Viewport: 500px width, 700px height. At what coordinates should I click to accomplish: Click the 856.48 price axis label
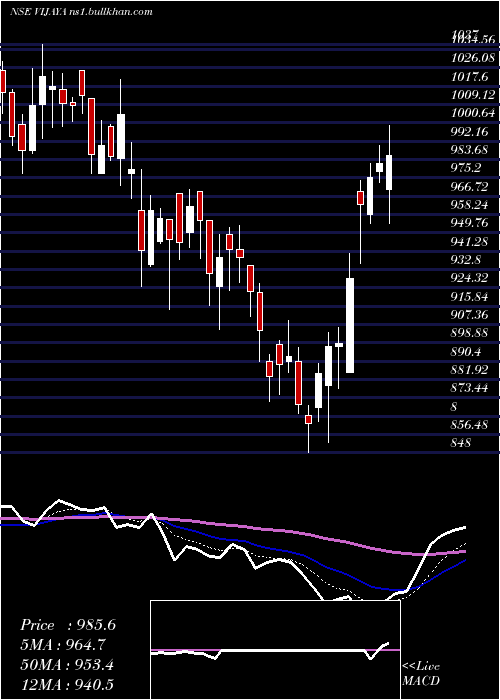(x=472, y=425)
